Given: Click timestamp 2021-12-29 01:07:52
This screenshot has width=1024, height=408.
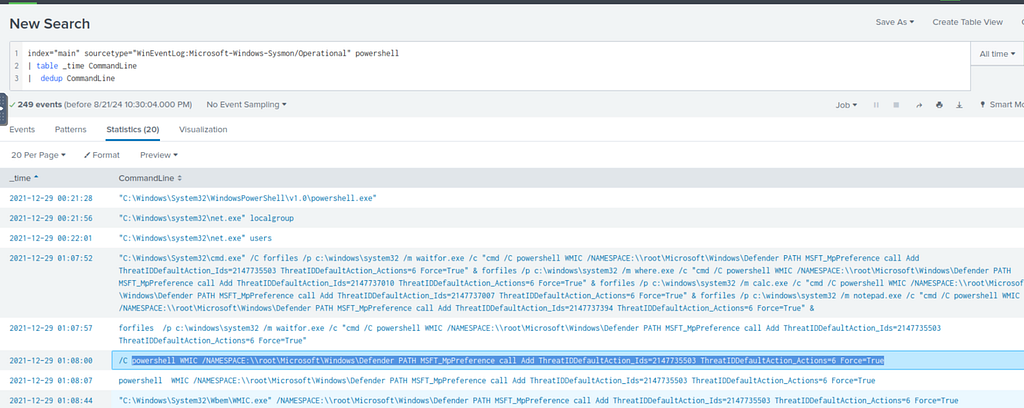Looking at the screenshot, I should (51, 259).
